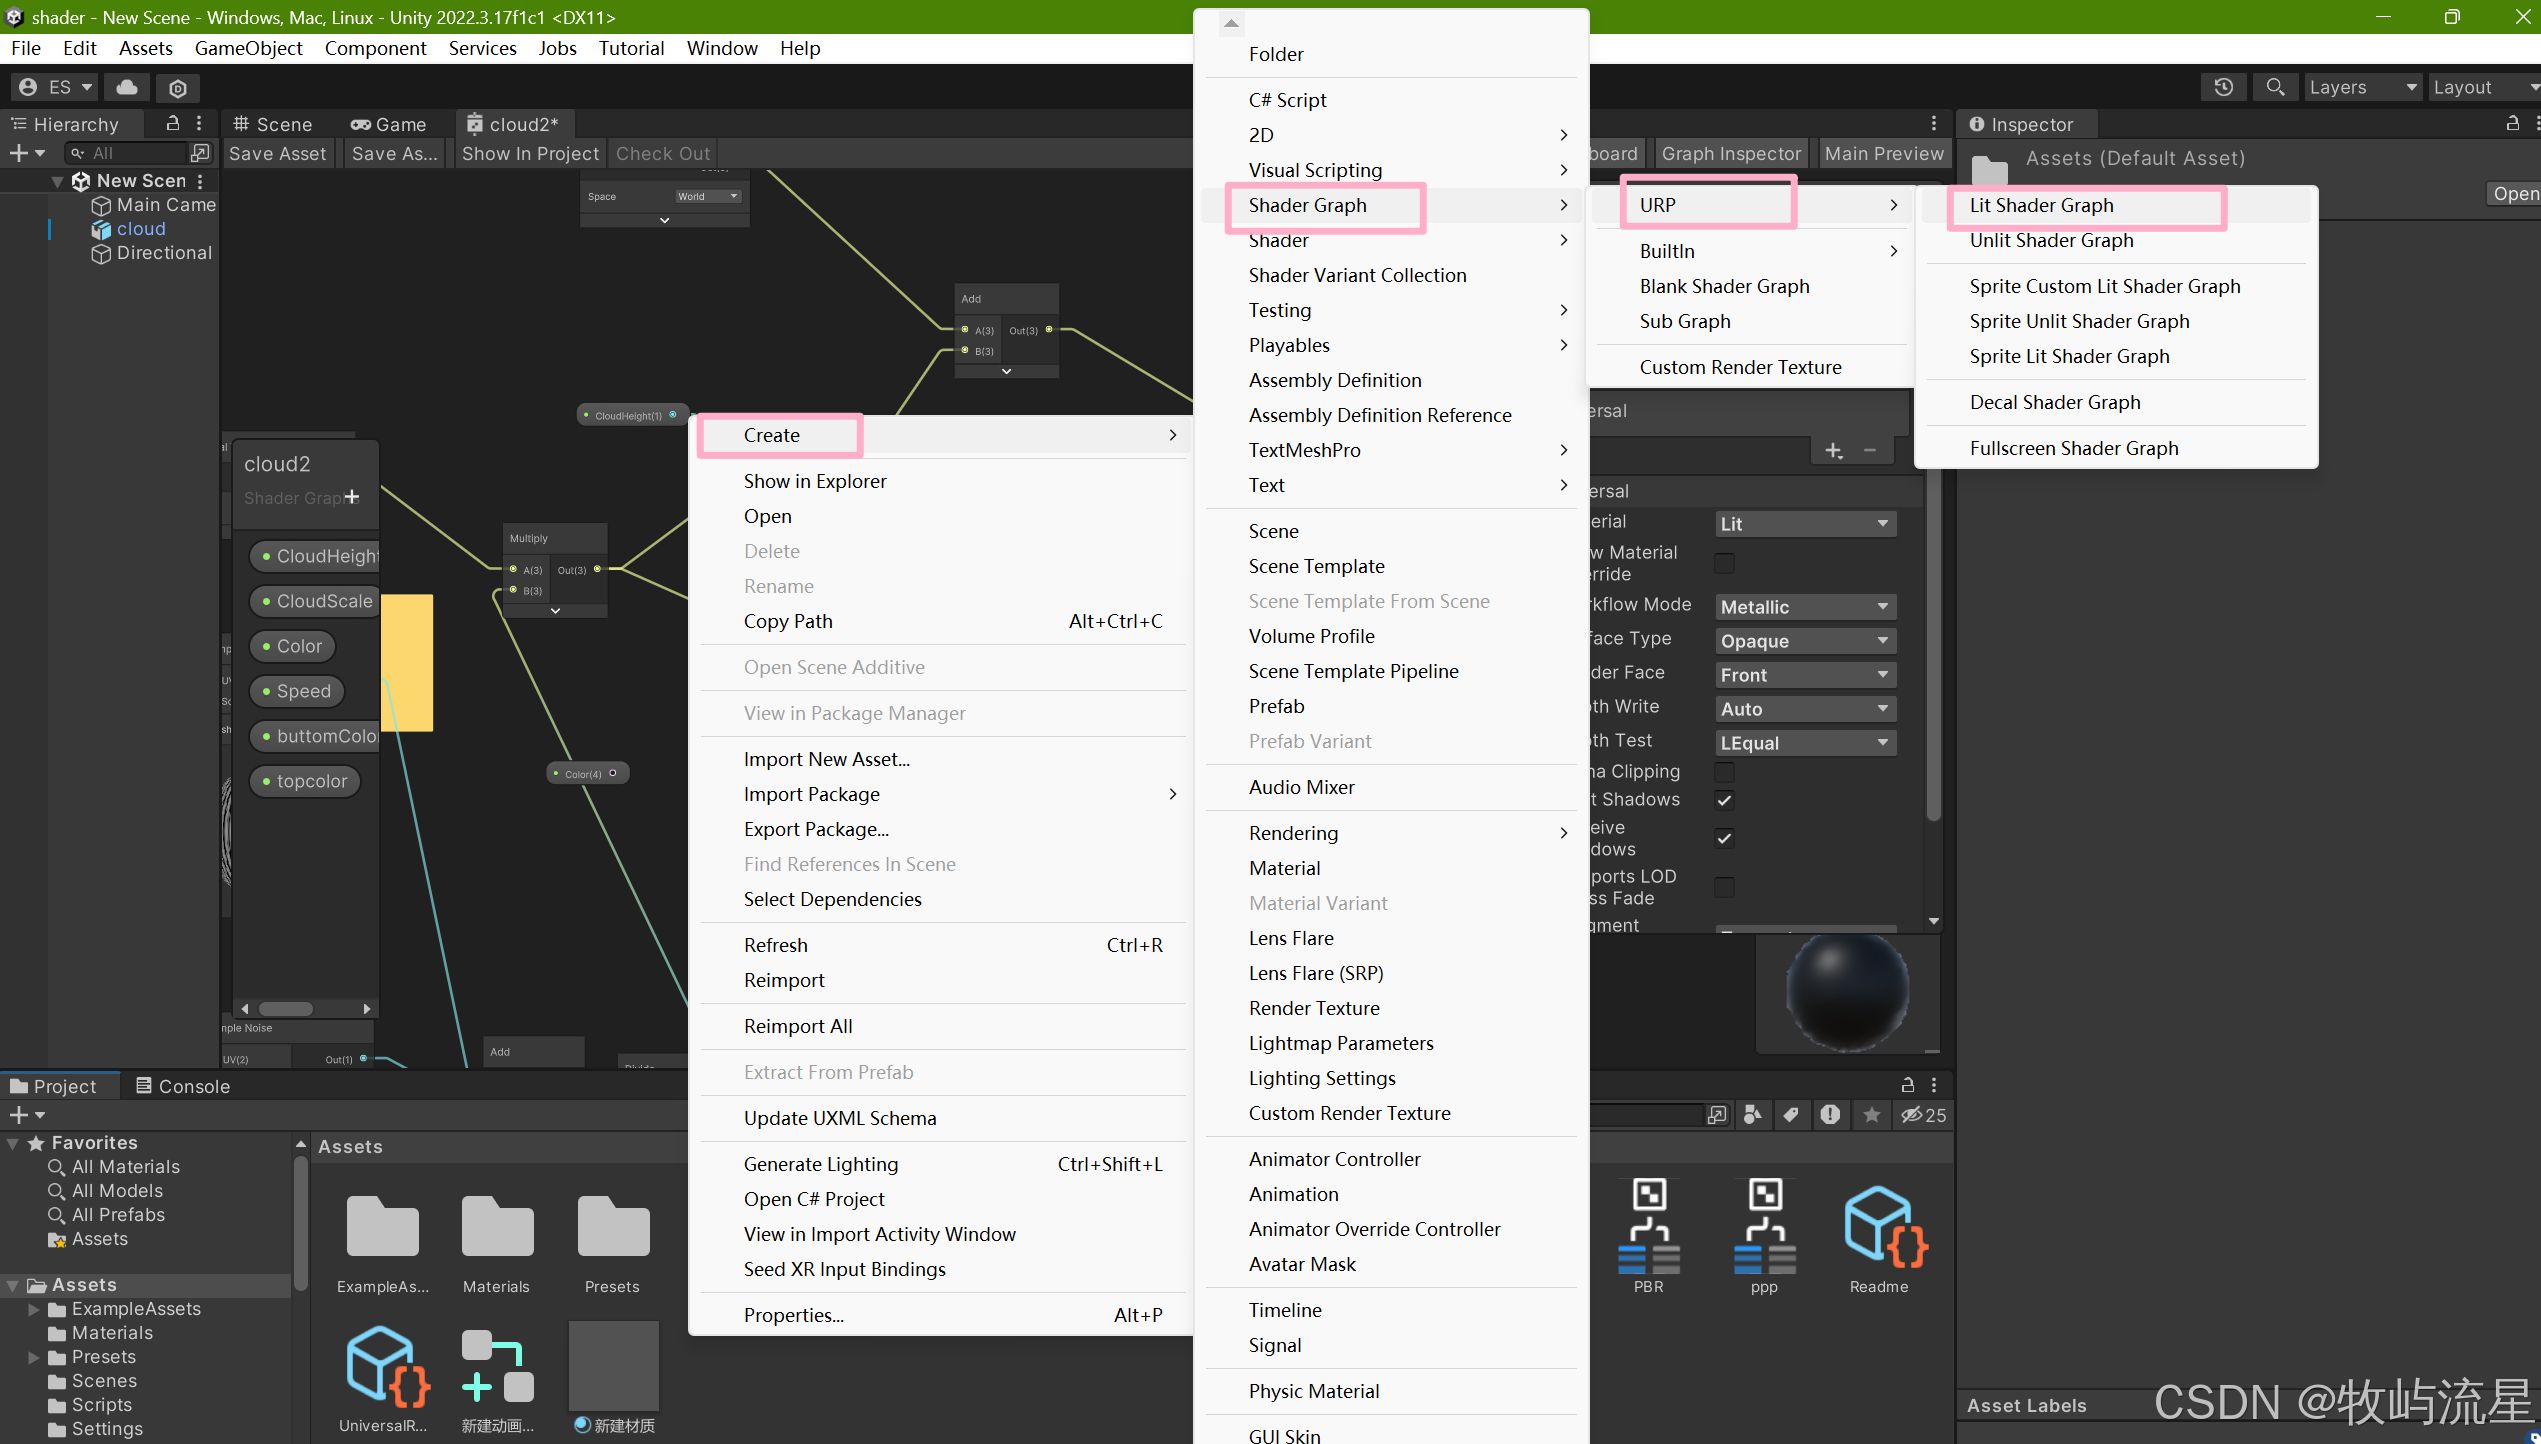Viewport: 2541px width, 1444px height.
Task: Toggle hidden packages count eye icon
Action: point(1923,1115)
